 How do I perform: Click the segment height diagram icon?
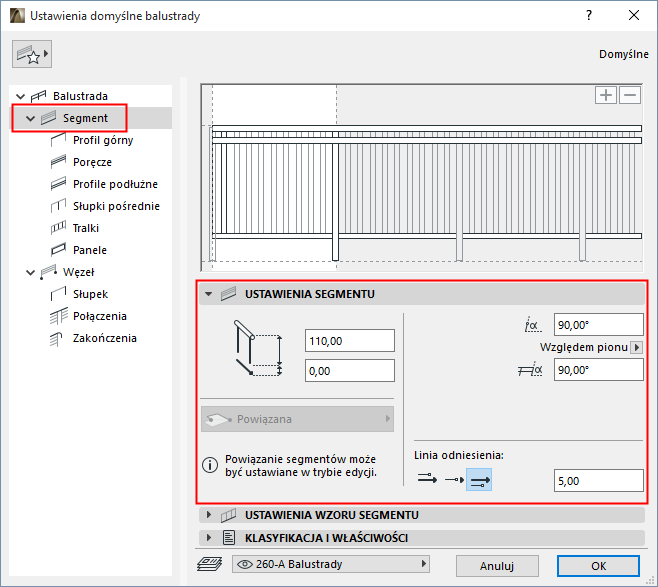pos(257,348)
